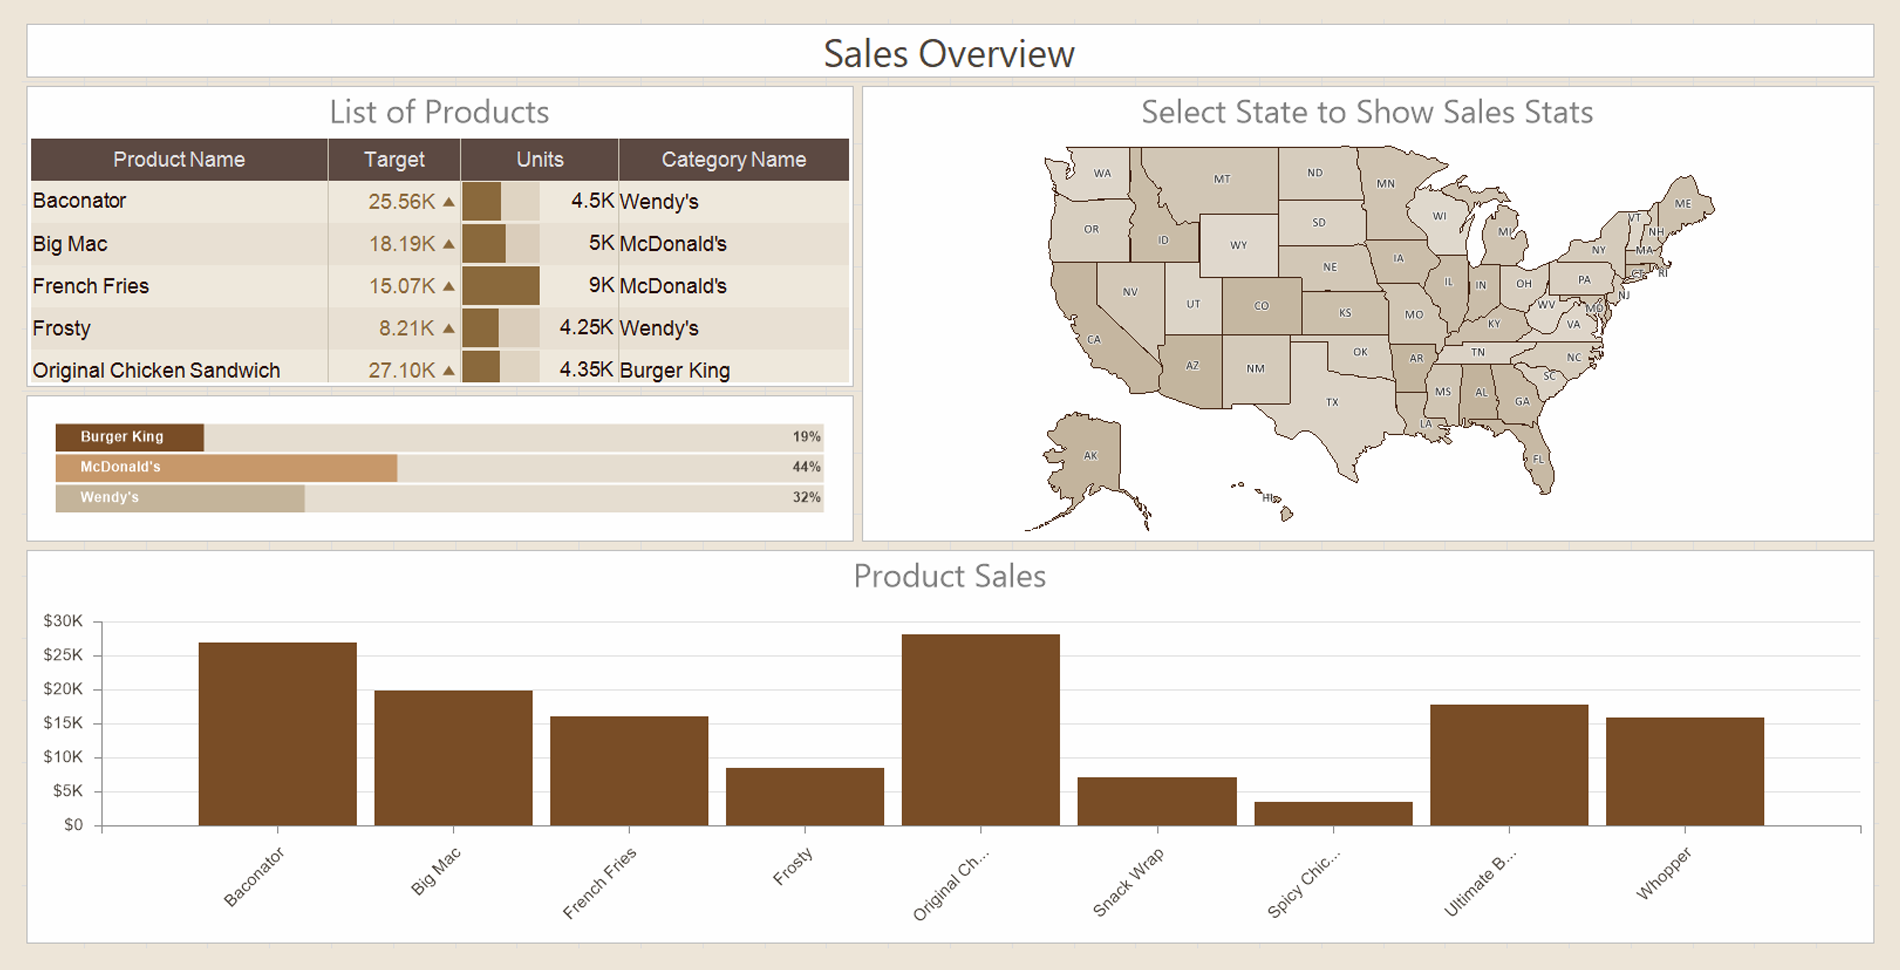Select Nebraska (NE) on the map
The width and height of the screenshot is (1900, 970).
(1330, 267)
